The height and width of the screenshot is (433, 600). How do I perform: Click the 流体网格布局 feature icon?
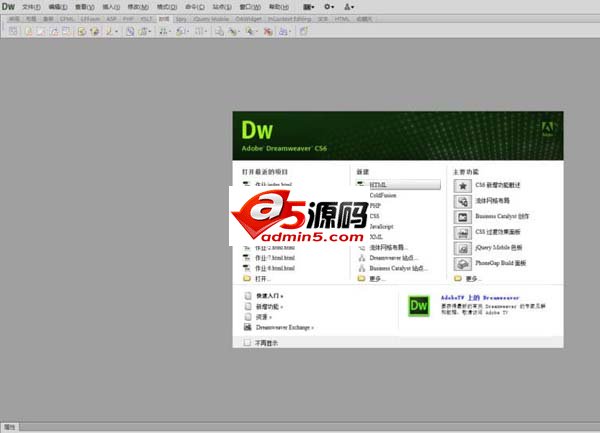[463, 201]
